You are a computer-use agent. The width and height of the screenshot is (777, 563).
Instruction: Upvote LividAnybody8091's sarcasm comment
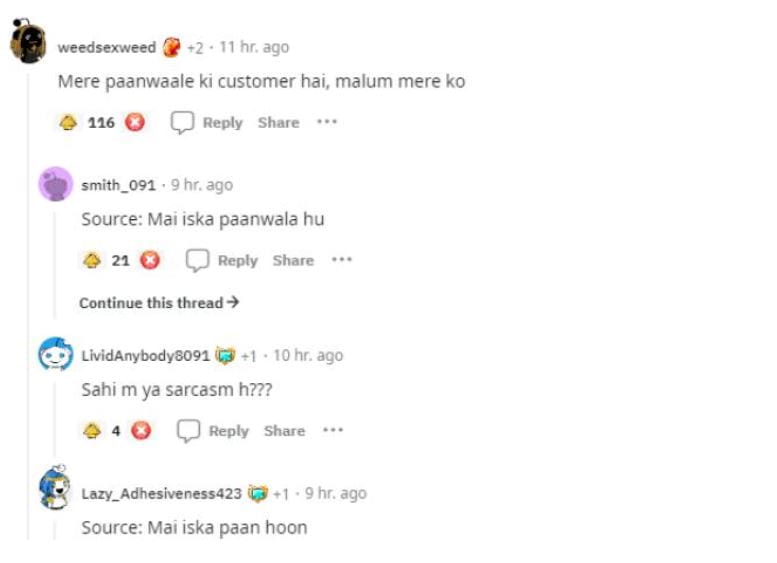pos(92,431)
